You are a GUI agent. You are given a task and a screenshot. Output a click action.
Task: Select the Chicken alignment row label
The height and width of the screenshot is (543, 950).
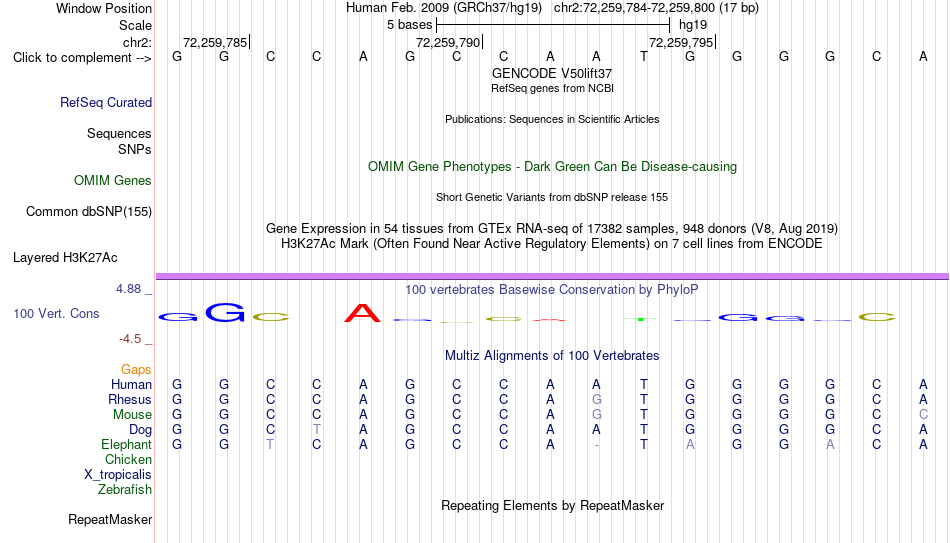click(128, 459)
